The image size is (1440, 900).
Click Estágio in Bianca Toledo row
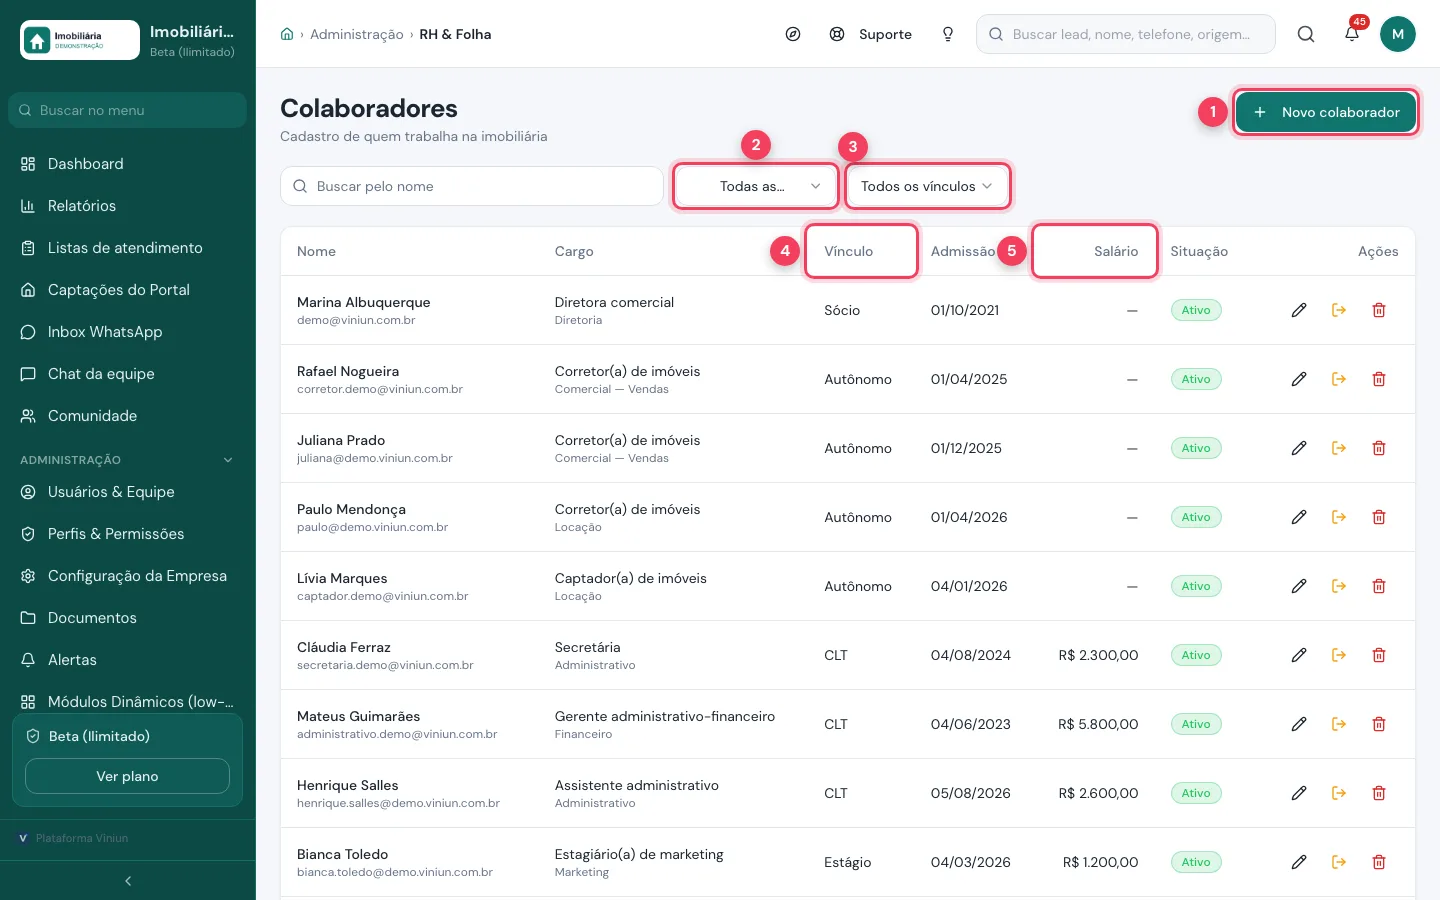point(848,862)
